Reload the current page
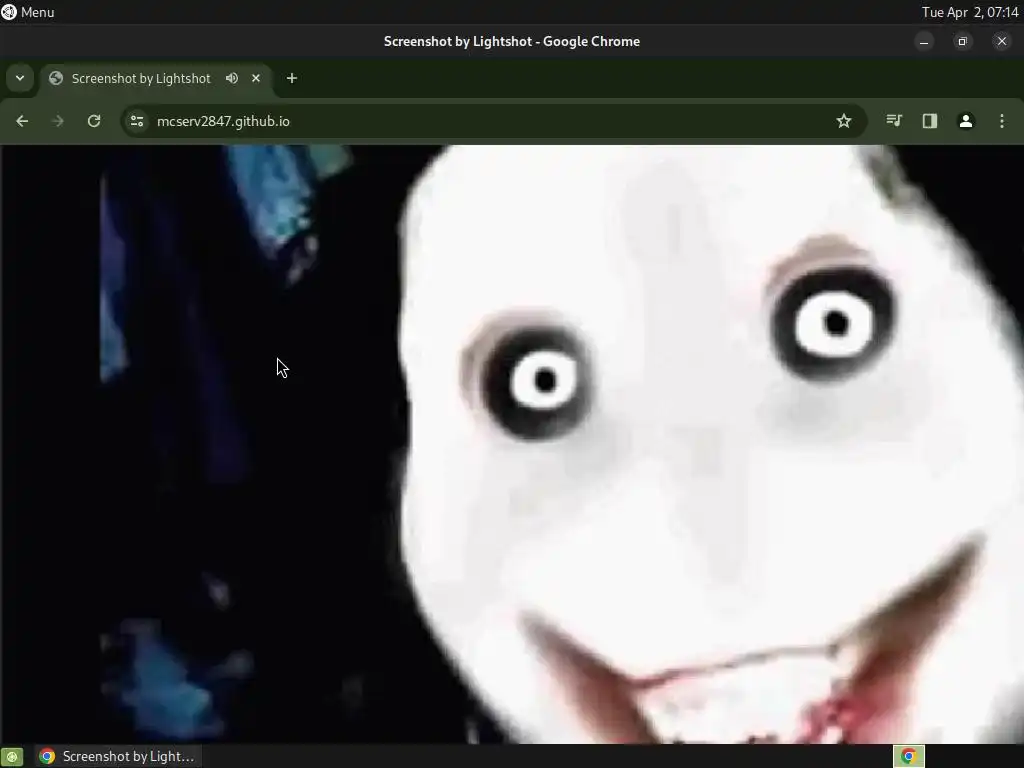This screenshot has width=1024, height=768. click(x=94, y=121)
